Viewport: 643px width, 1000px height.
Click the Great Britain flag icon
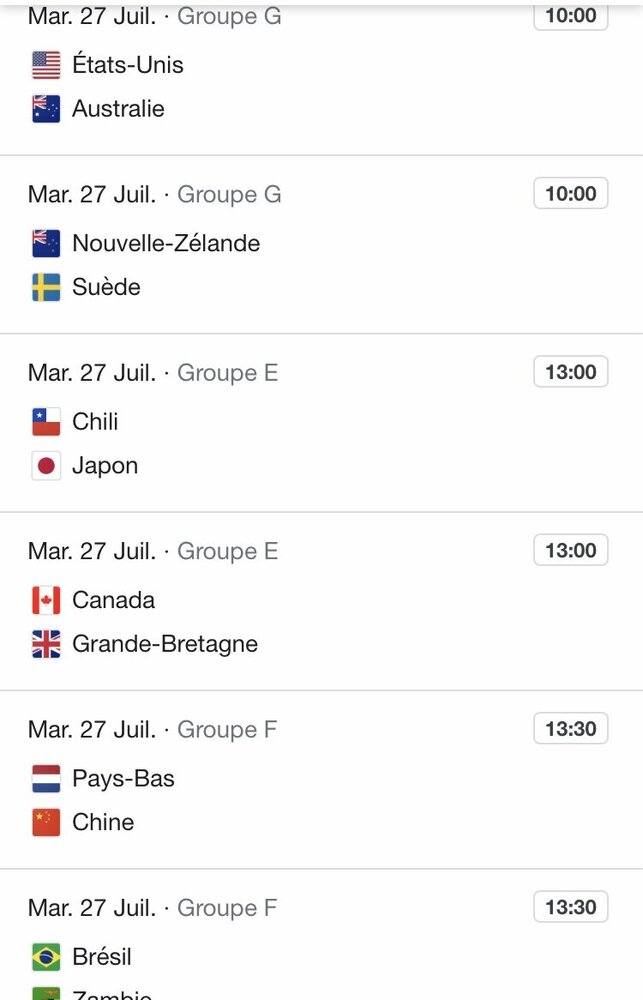[x=46, y=644]
